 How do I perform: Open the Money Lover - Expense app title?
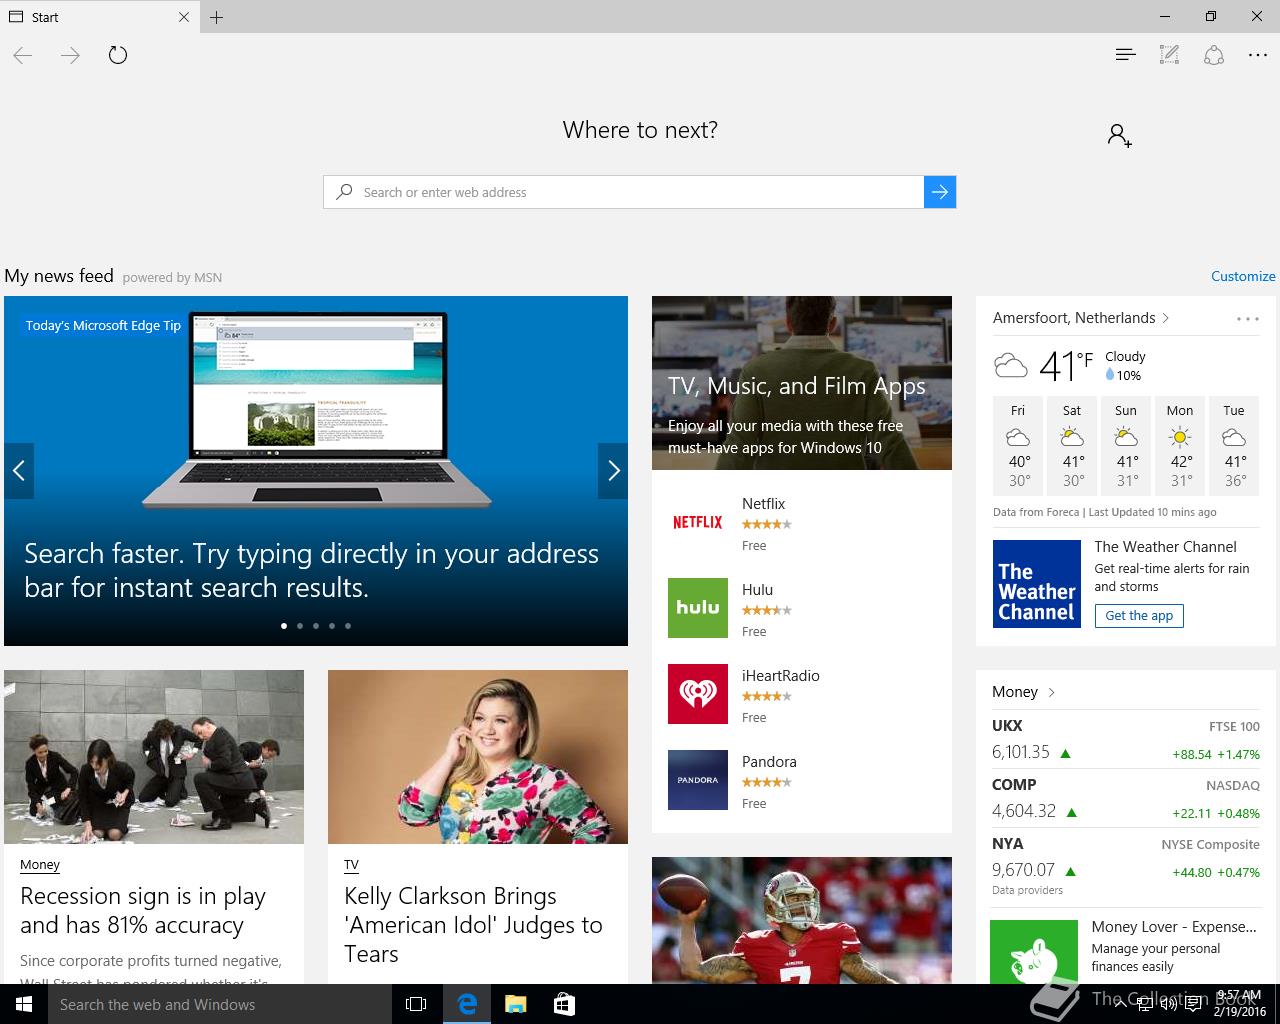(1174, 927)
